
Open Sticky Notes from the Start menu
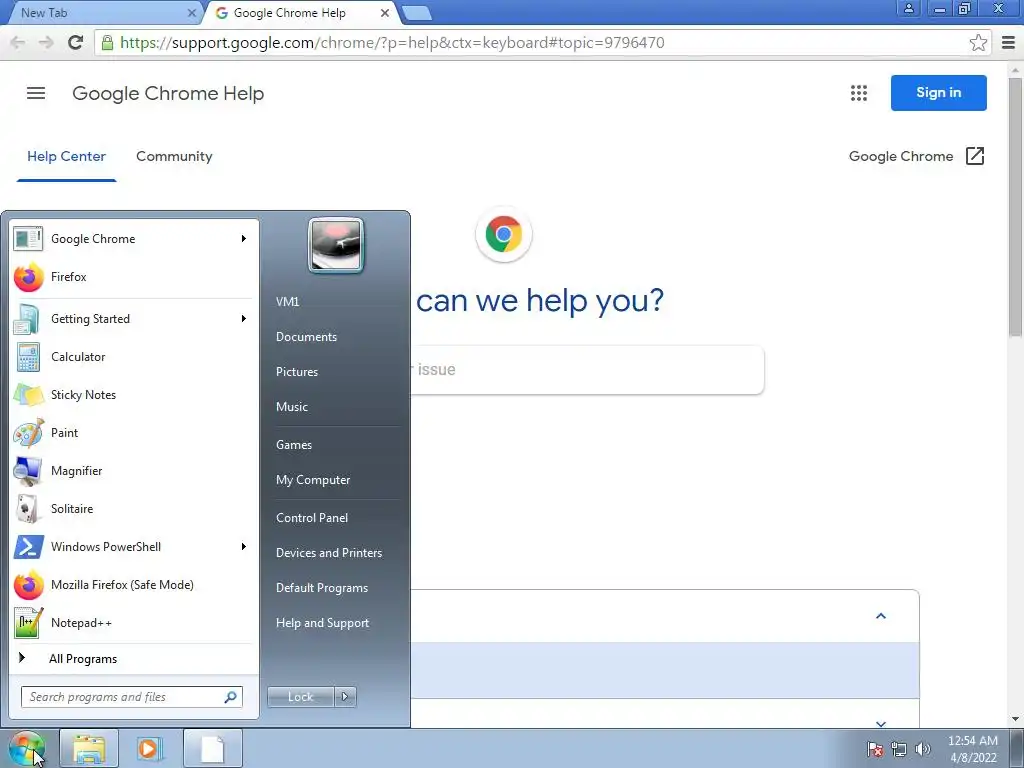(133, 395)
